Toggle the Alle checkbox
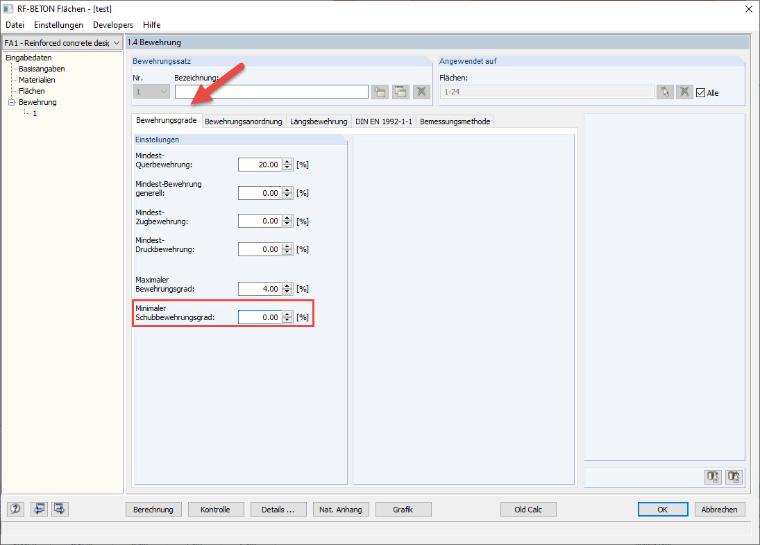This screenshot has height=545, width=760. tap(700, 93)
